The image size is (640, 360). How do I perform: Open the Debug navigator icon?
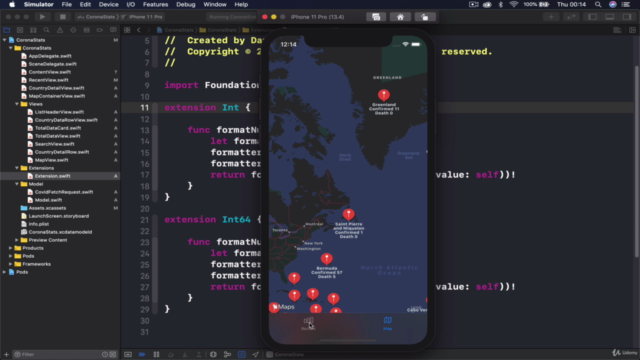pos(87,30)
